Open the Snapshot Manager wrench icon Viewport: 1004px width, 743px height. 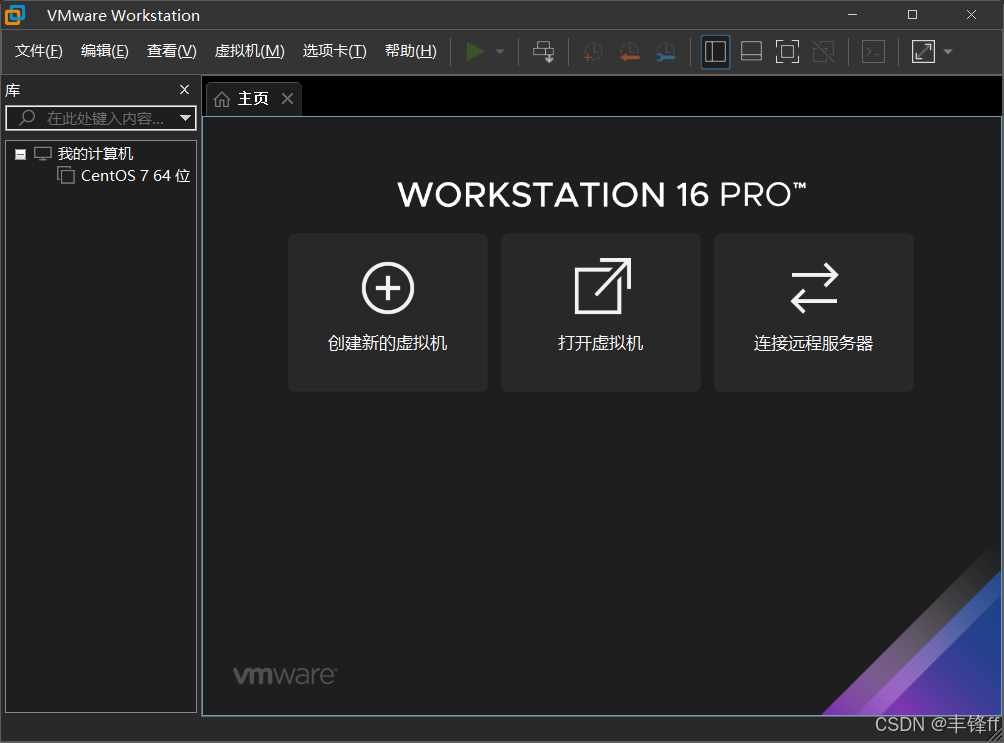(x=666, y=52)
